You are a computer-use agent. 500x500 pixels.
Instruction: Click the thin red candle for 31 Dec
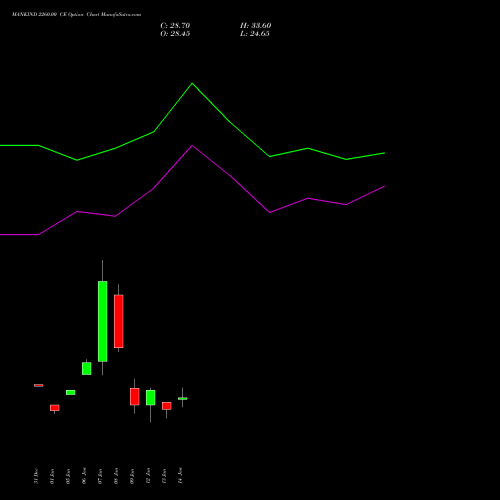point(39,386)
